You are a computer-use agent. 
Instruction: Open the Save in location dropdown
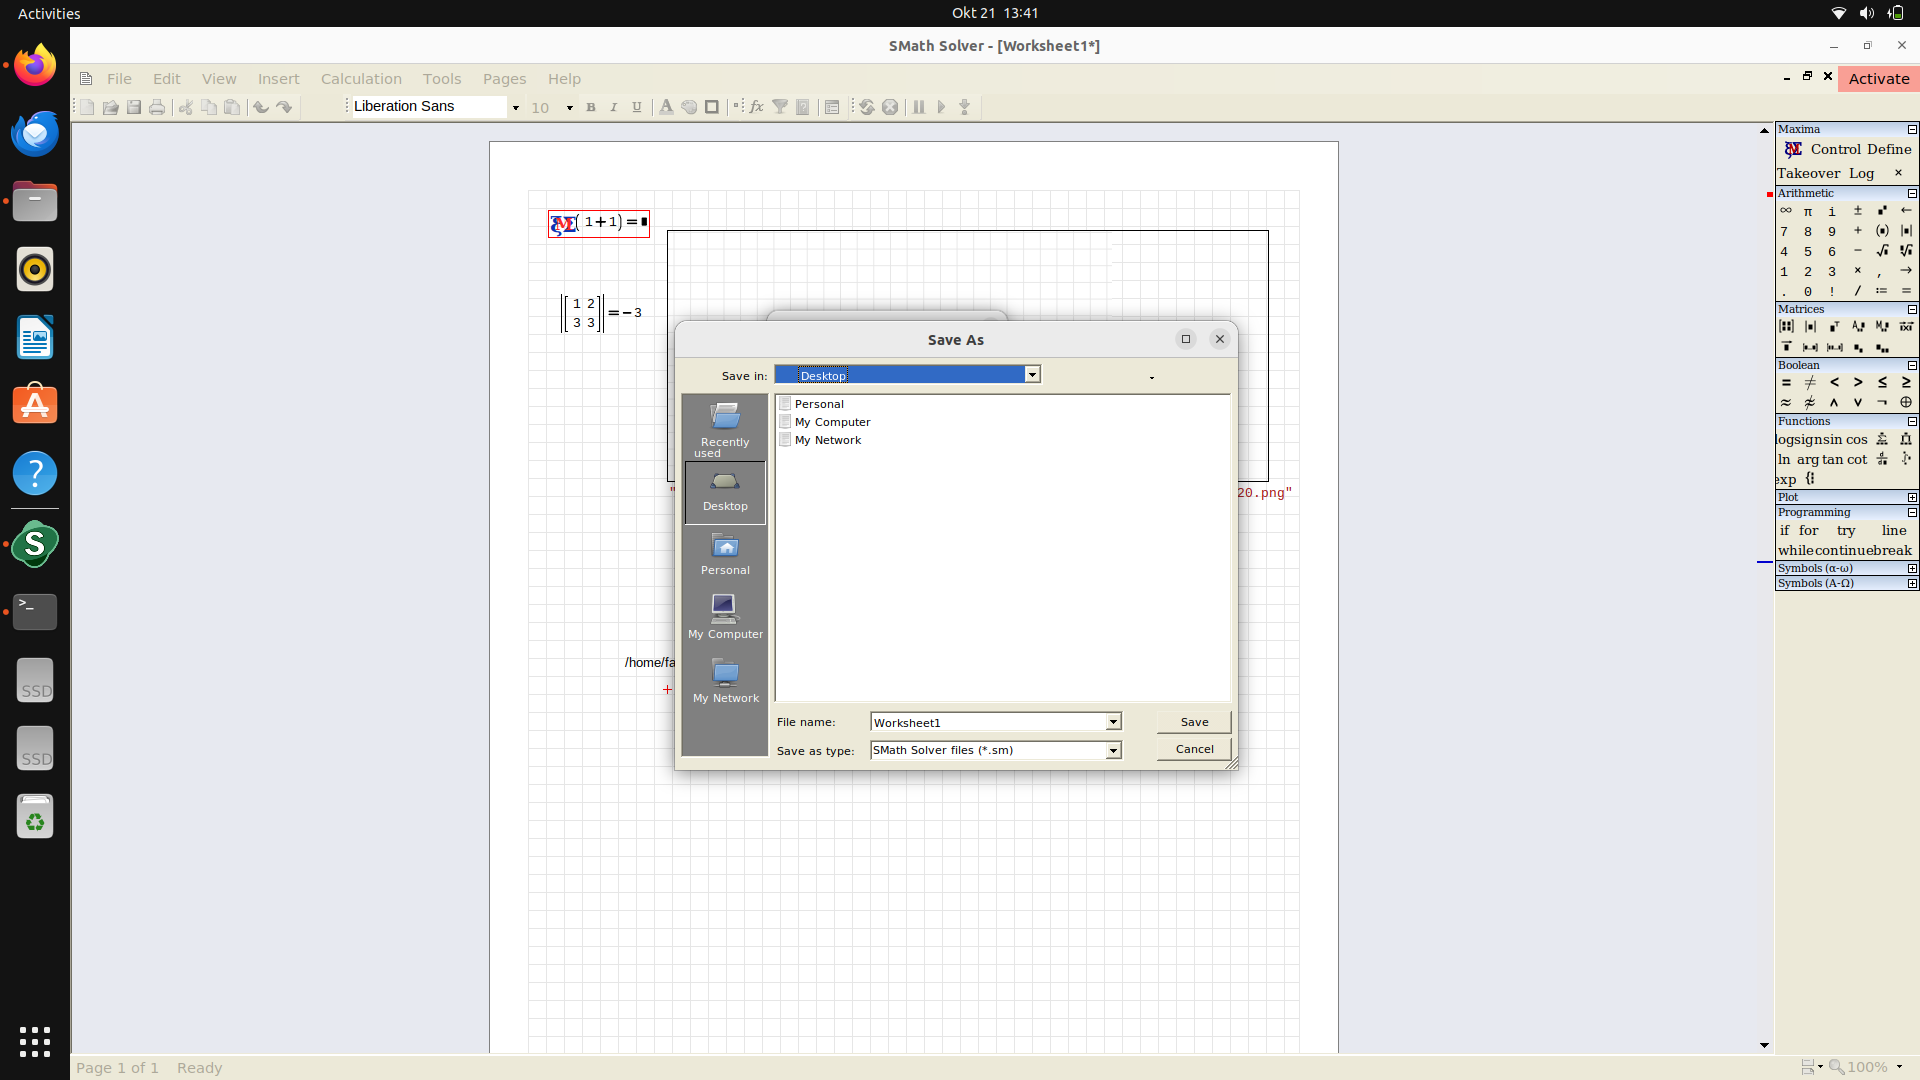click(x=1031, y=374)
